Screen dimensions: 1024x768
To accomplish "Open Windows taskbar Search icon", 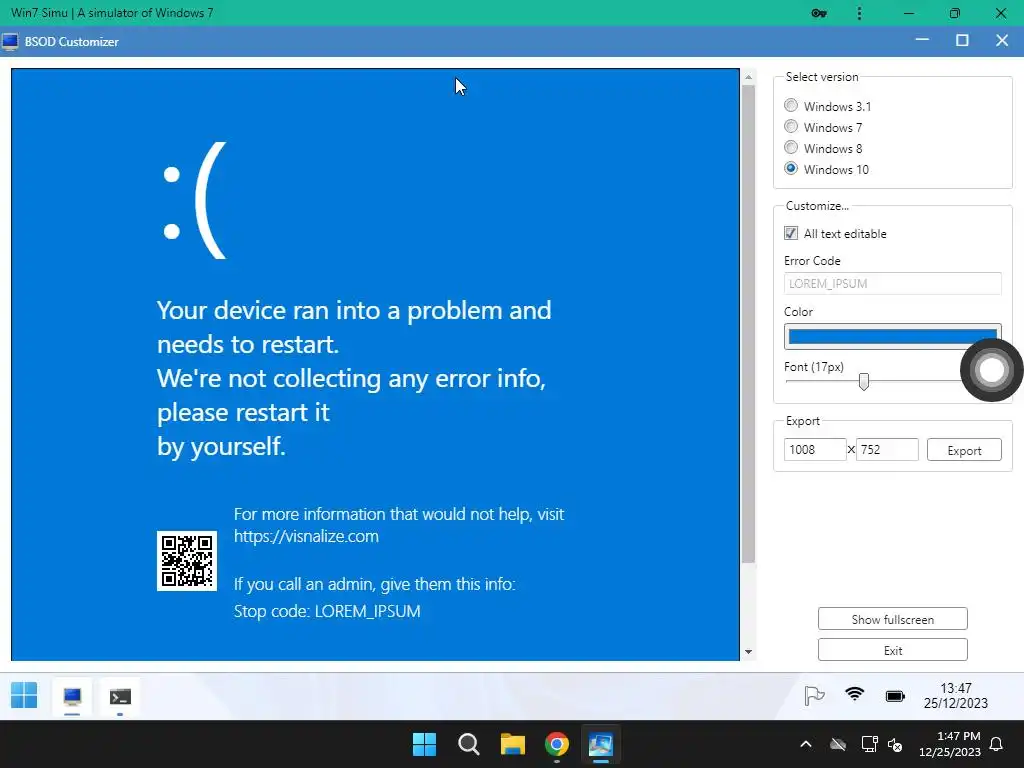I will [x=469, y=744].
